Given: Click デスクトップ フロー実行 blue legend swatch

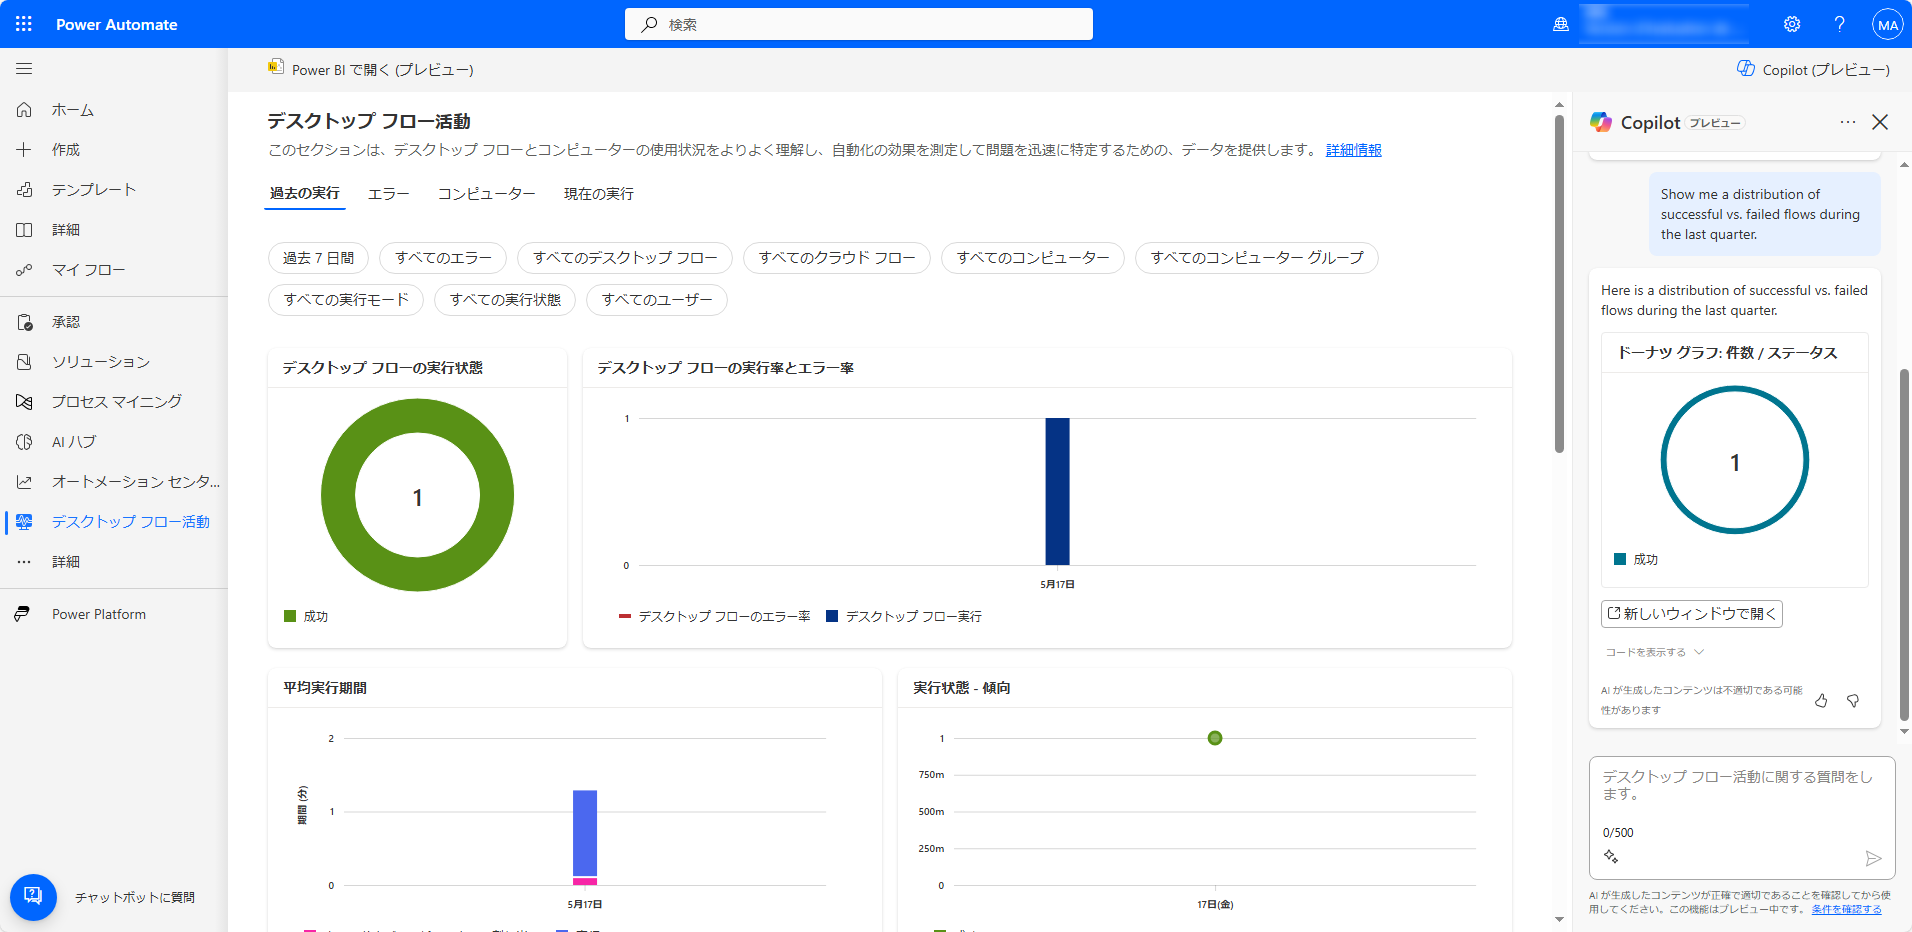Looking at the screenshot, I should tap(832, 616).
